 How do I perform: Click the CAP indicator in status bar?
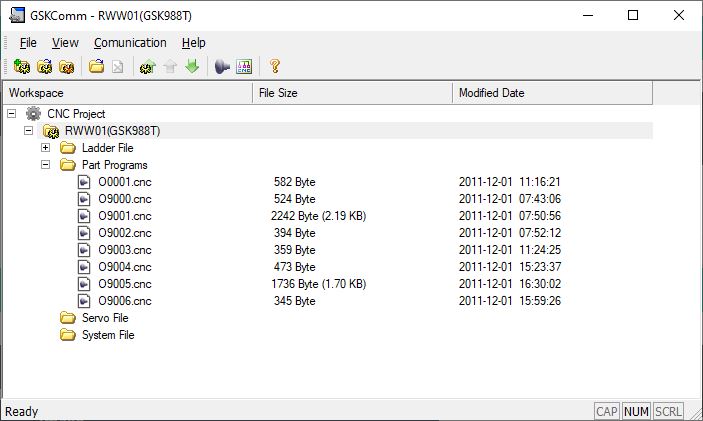(x=607, y=412)
